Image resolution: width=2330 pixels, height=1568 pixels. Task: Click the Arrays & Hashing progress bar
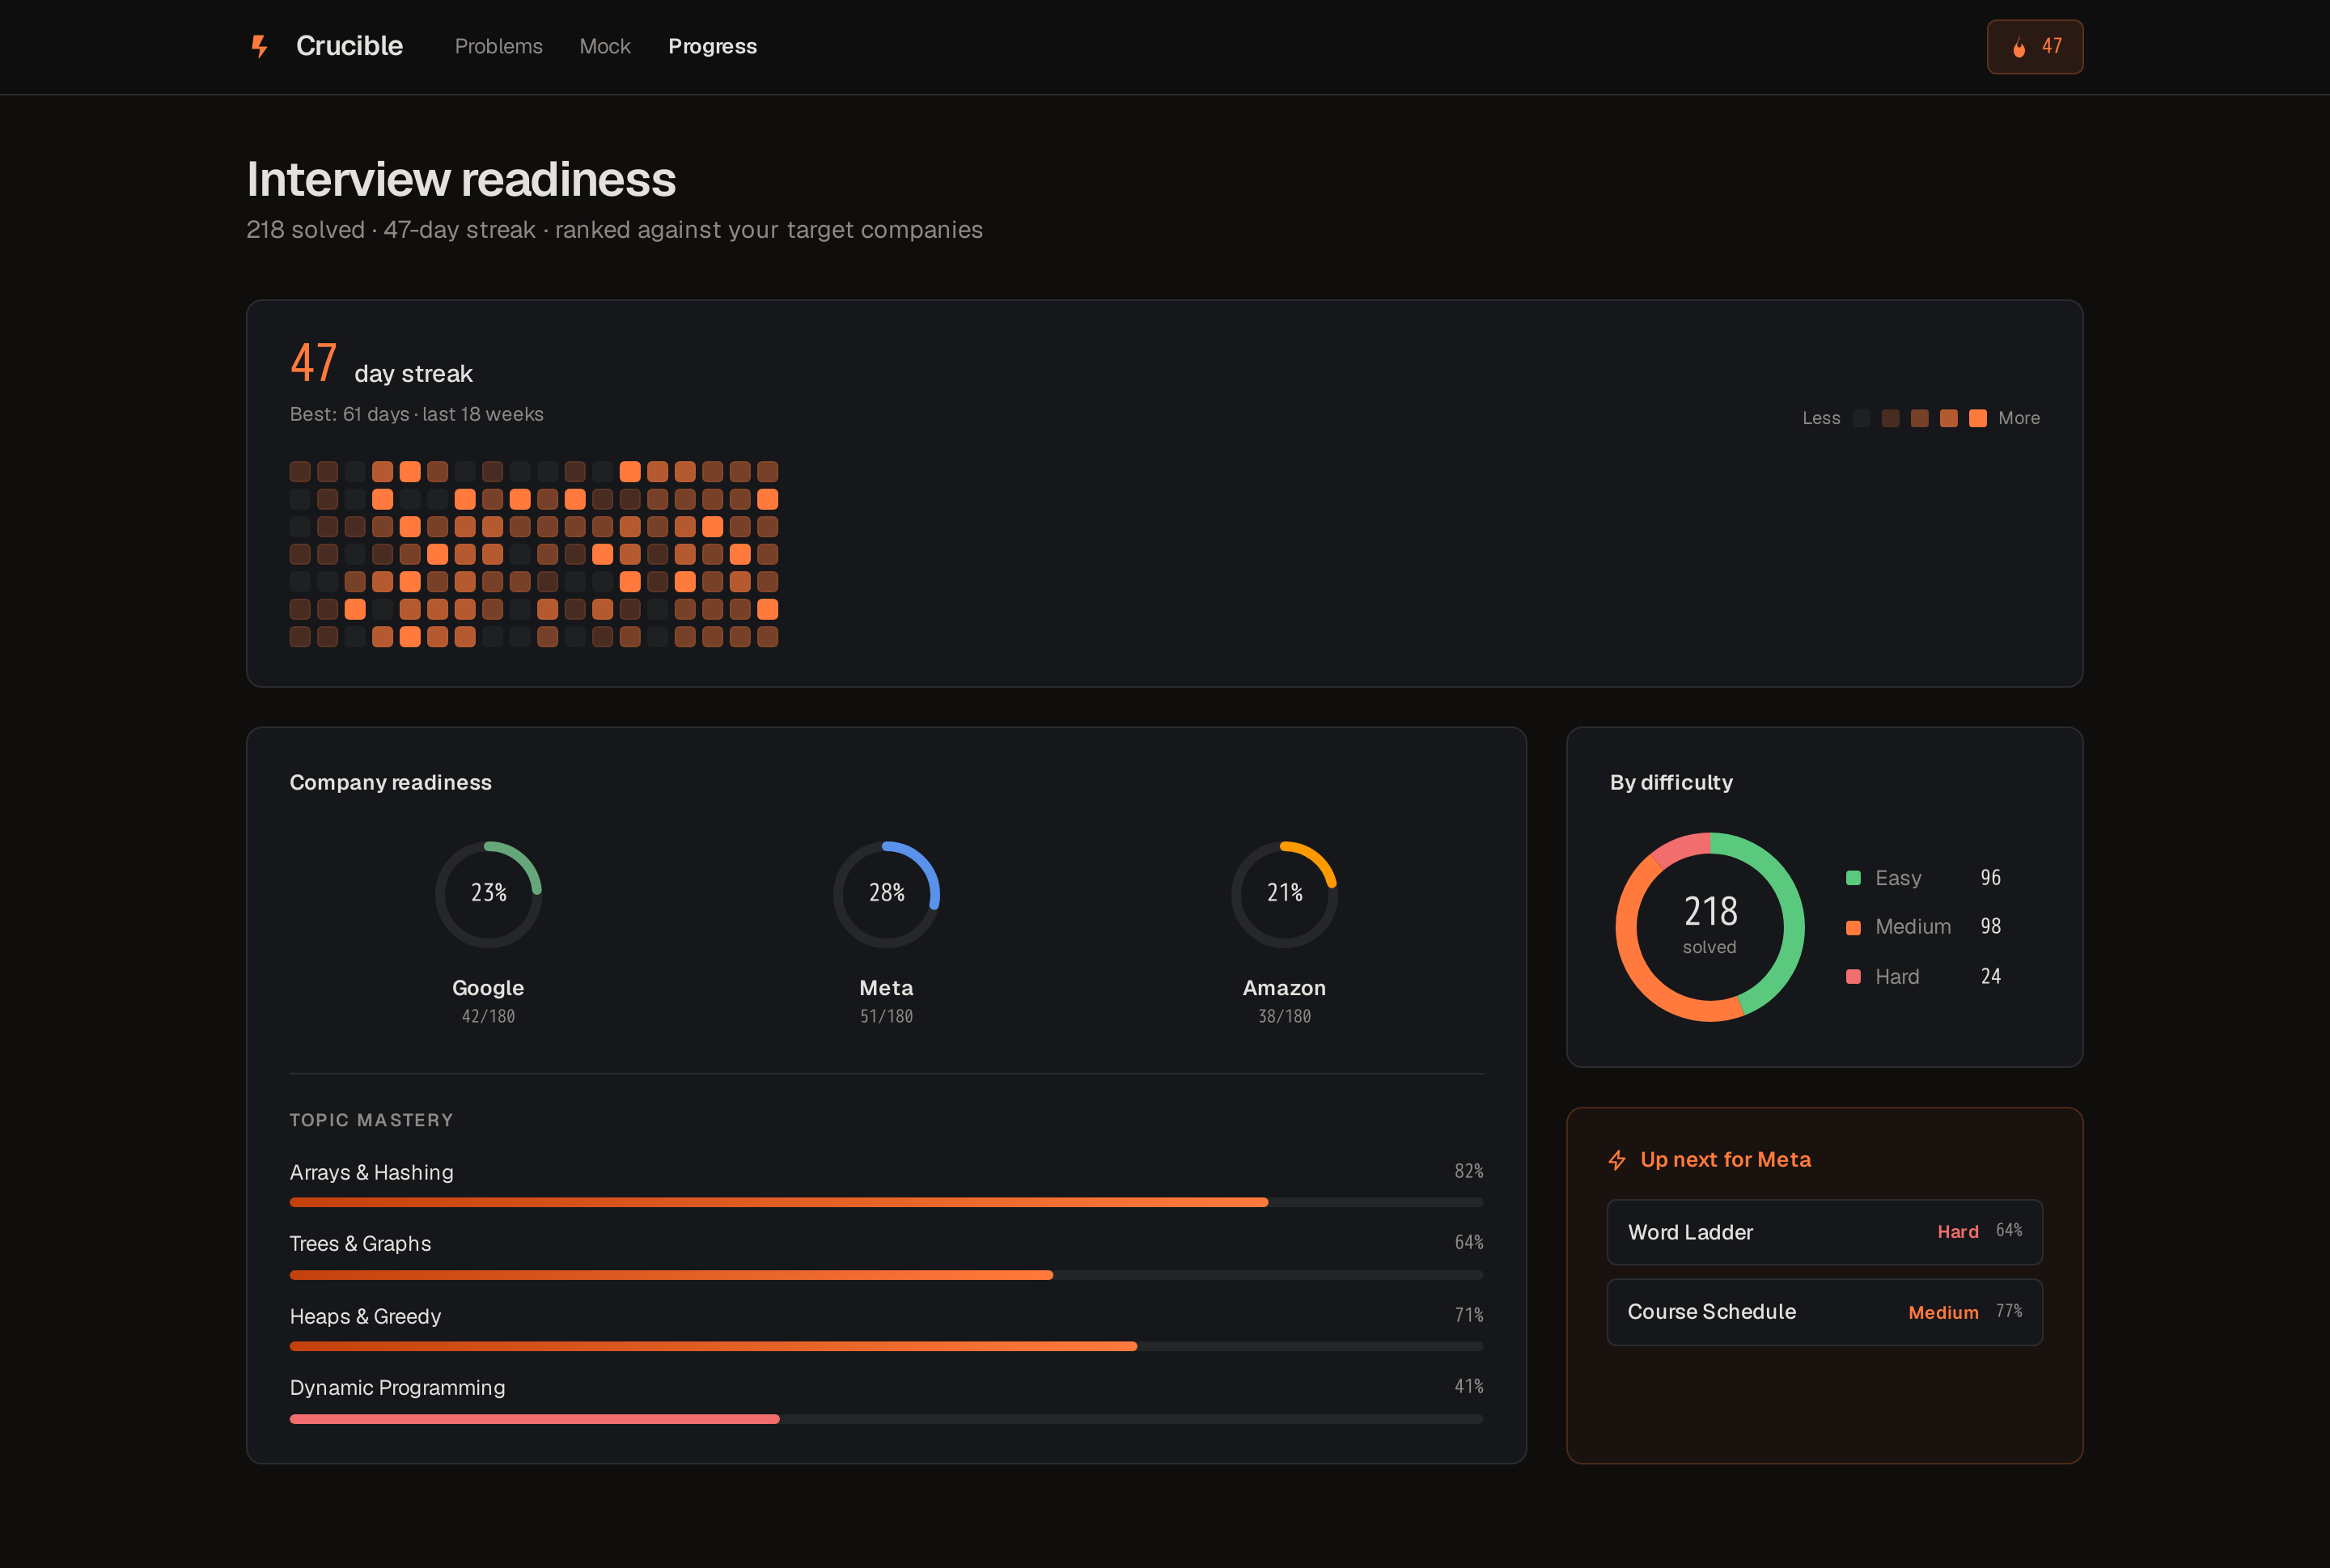886,1203
